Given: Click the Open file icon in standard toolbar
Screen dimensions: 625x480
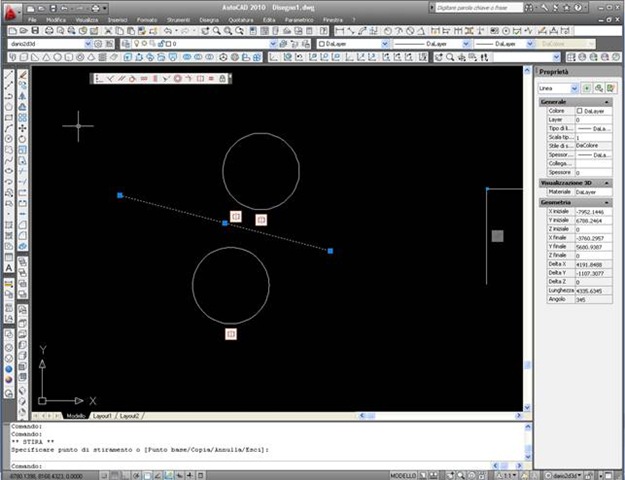Looking at the screenshot, I should (x=24, y=31).
